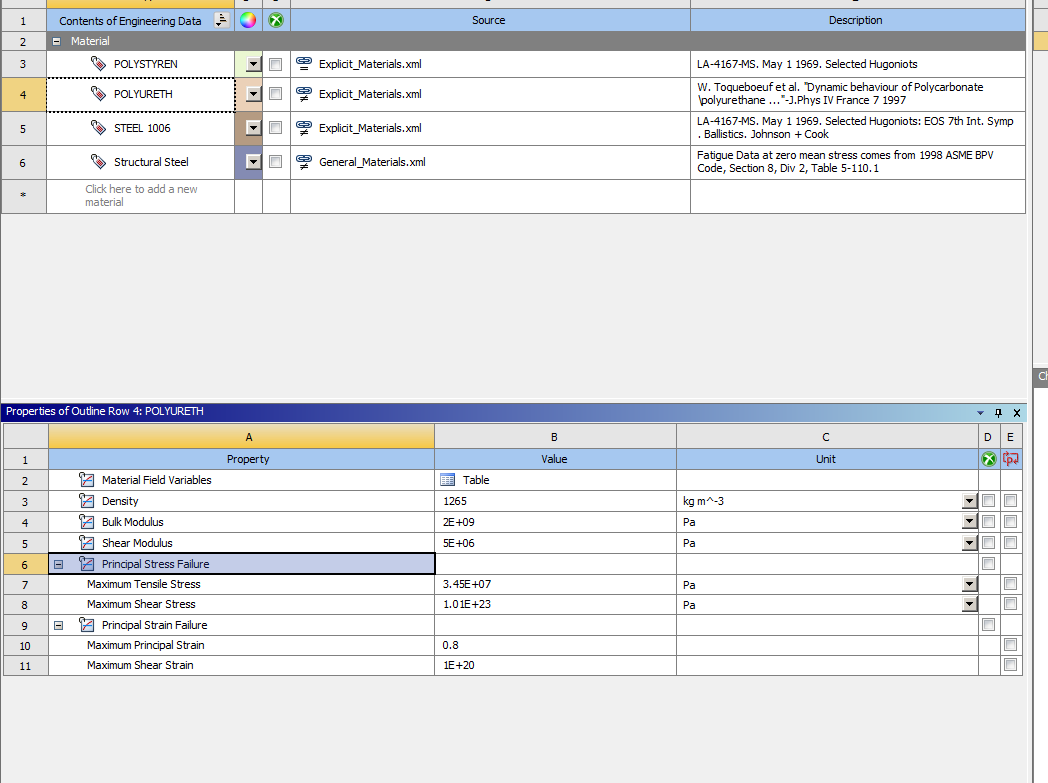Click the Bulk Modulus property icon
The image size is (1048, 783).
[86, 522]
